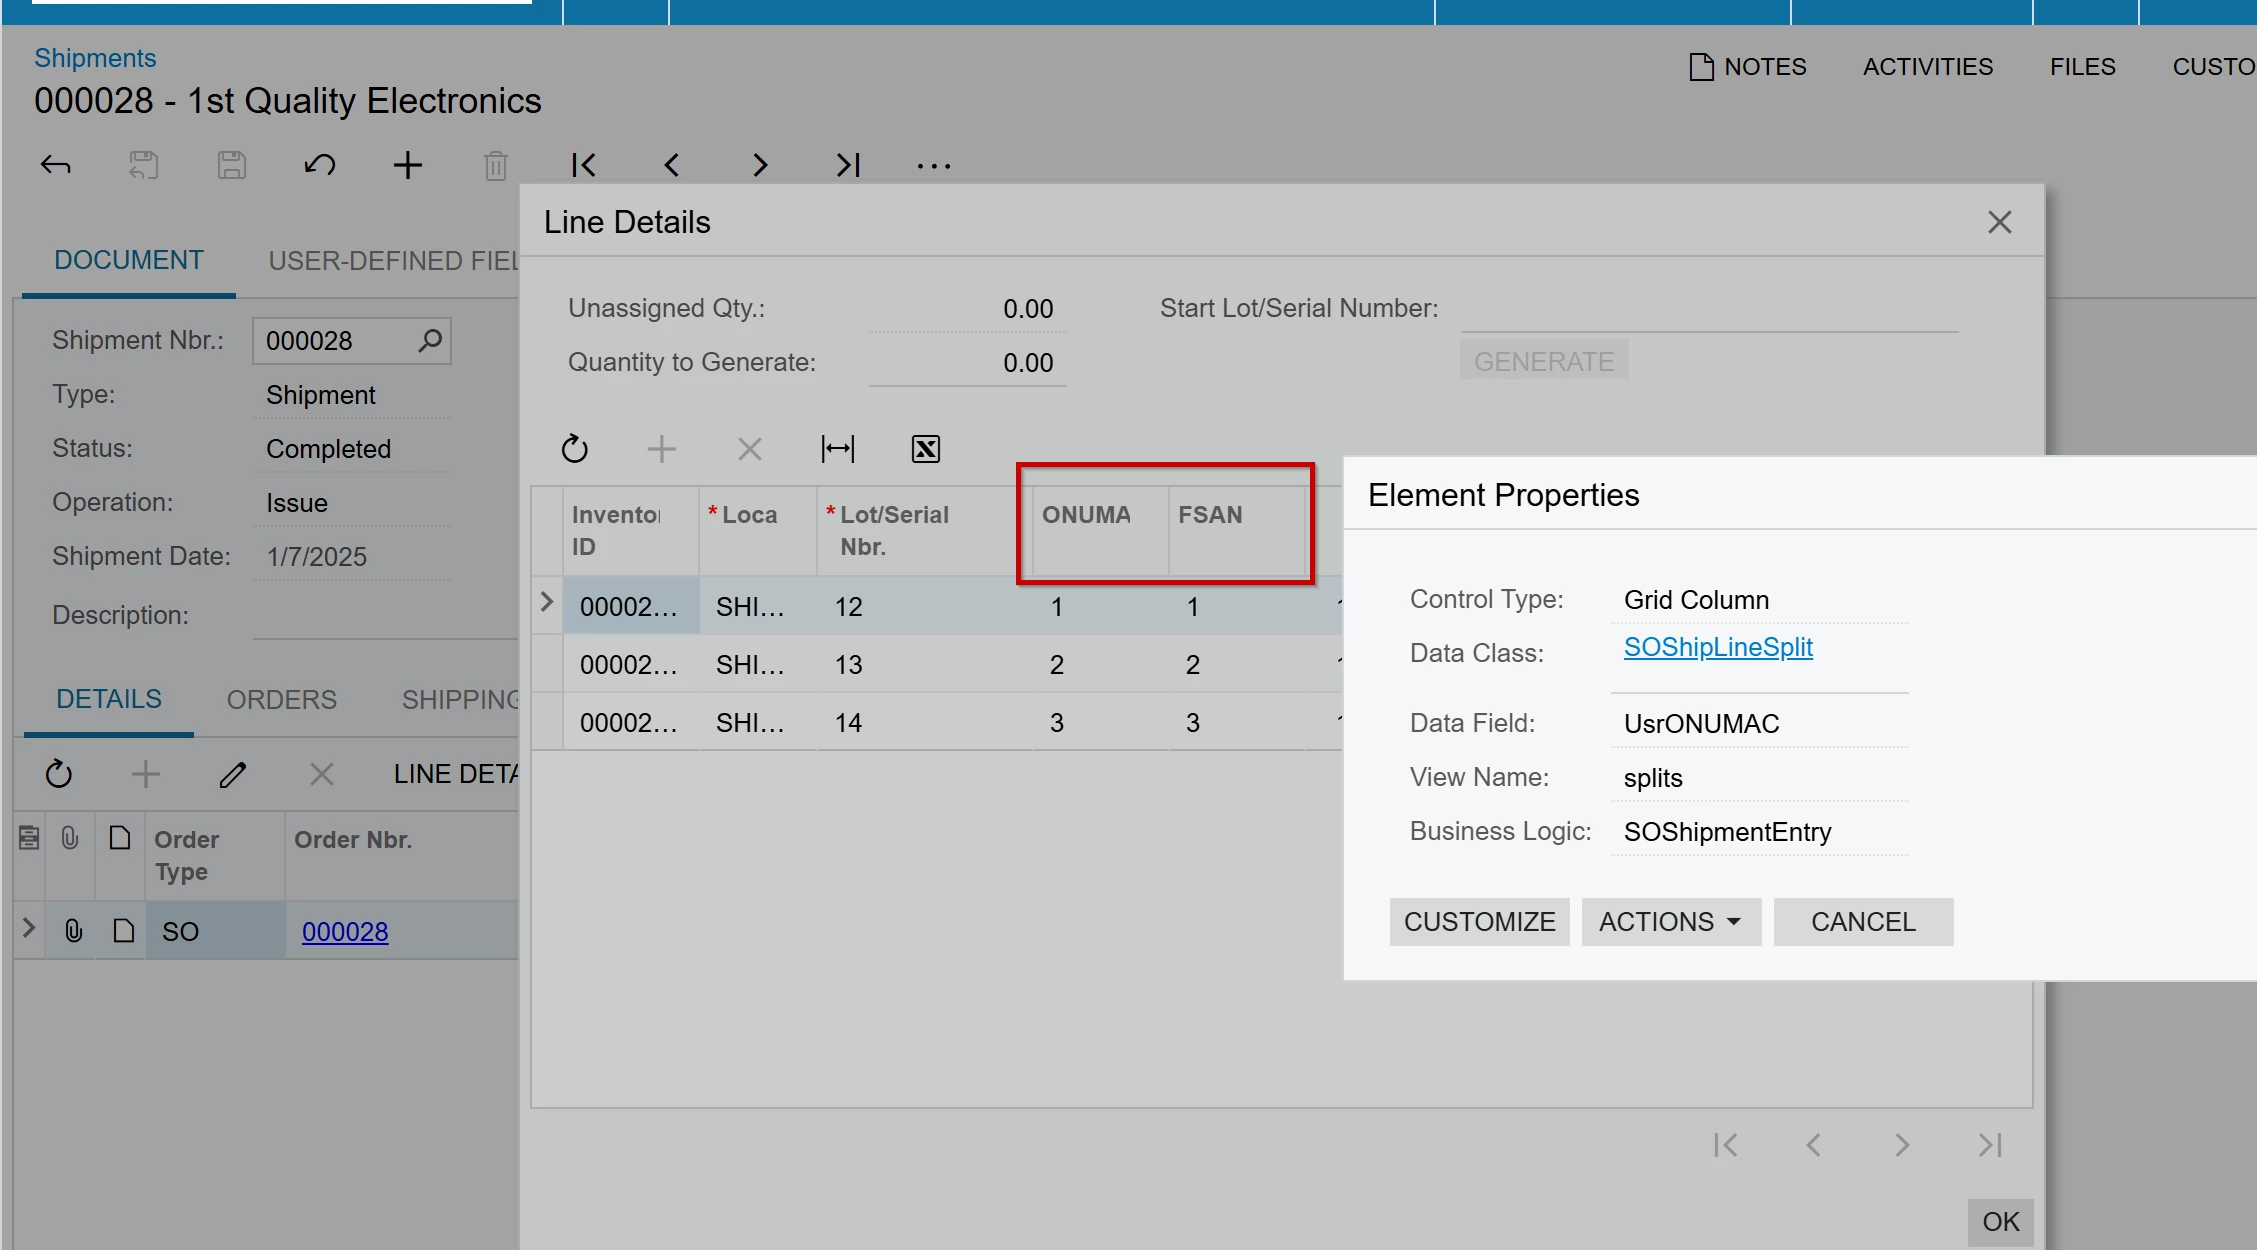This screenshot has width=2257, height=1250.
Task: Open the Shipment Nbr. lookup magnifier
Action: coord(430,341)
